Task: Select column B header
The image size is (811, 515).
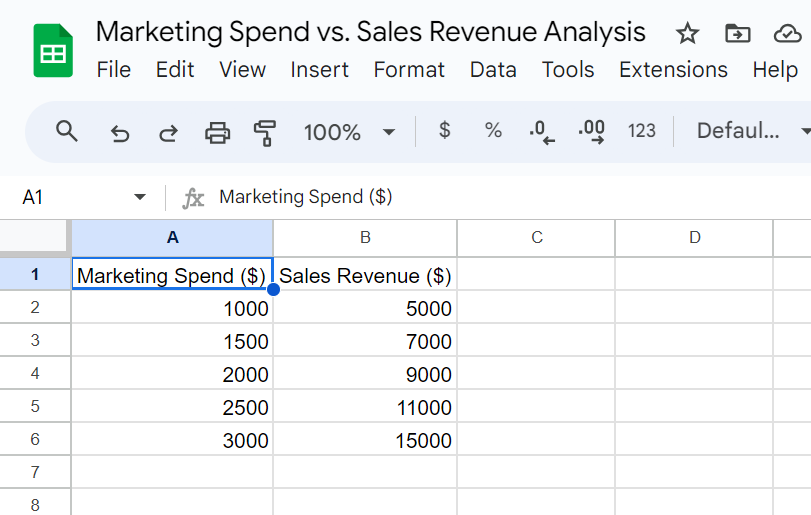Action: click(365, 237)
